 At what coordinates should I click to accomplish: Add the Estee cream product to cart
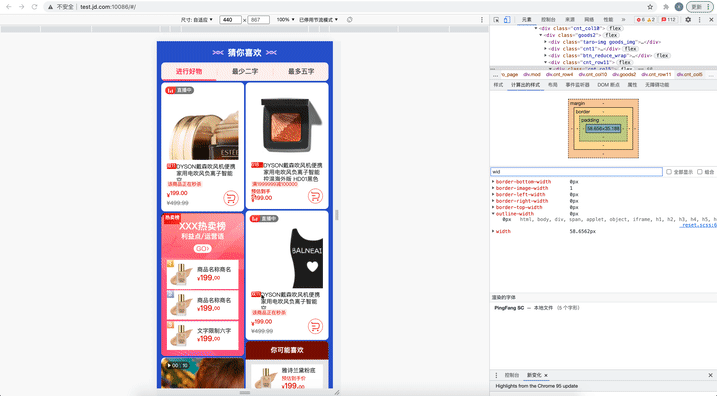231,198
